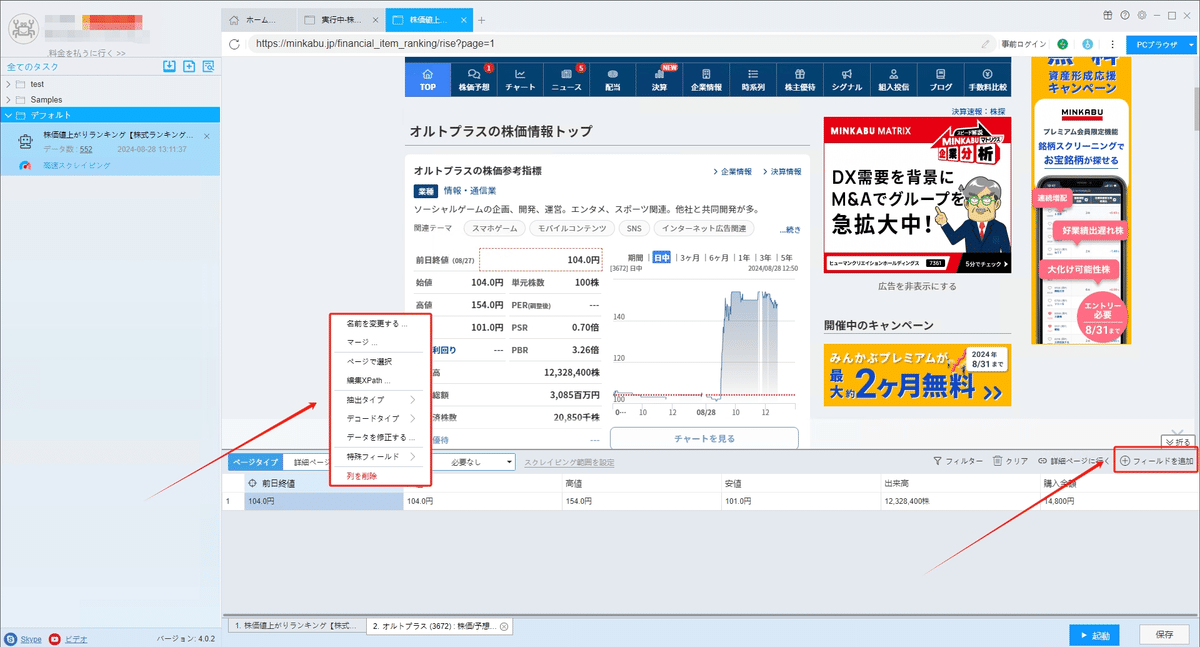Select the 3ヶ月 chart period
1200x647 pixels.
pos(689,257)
